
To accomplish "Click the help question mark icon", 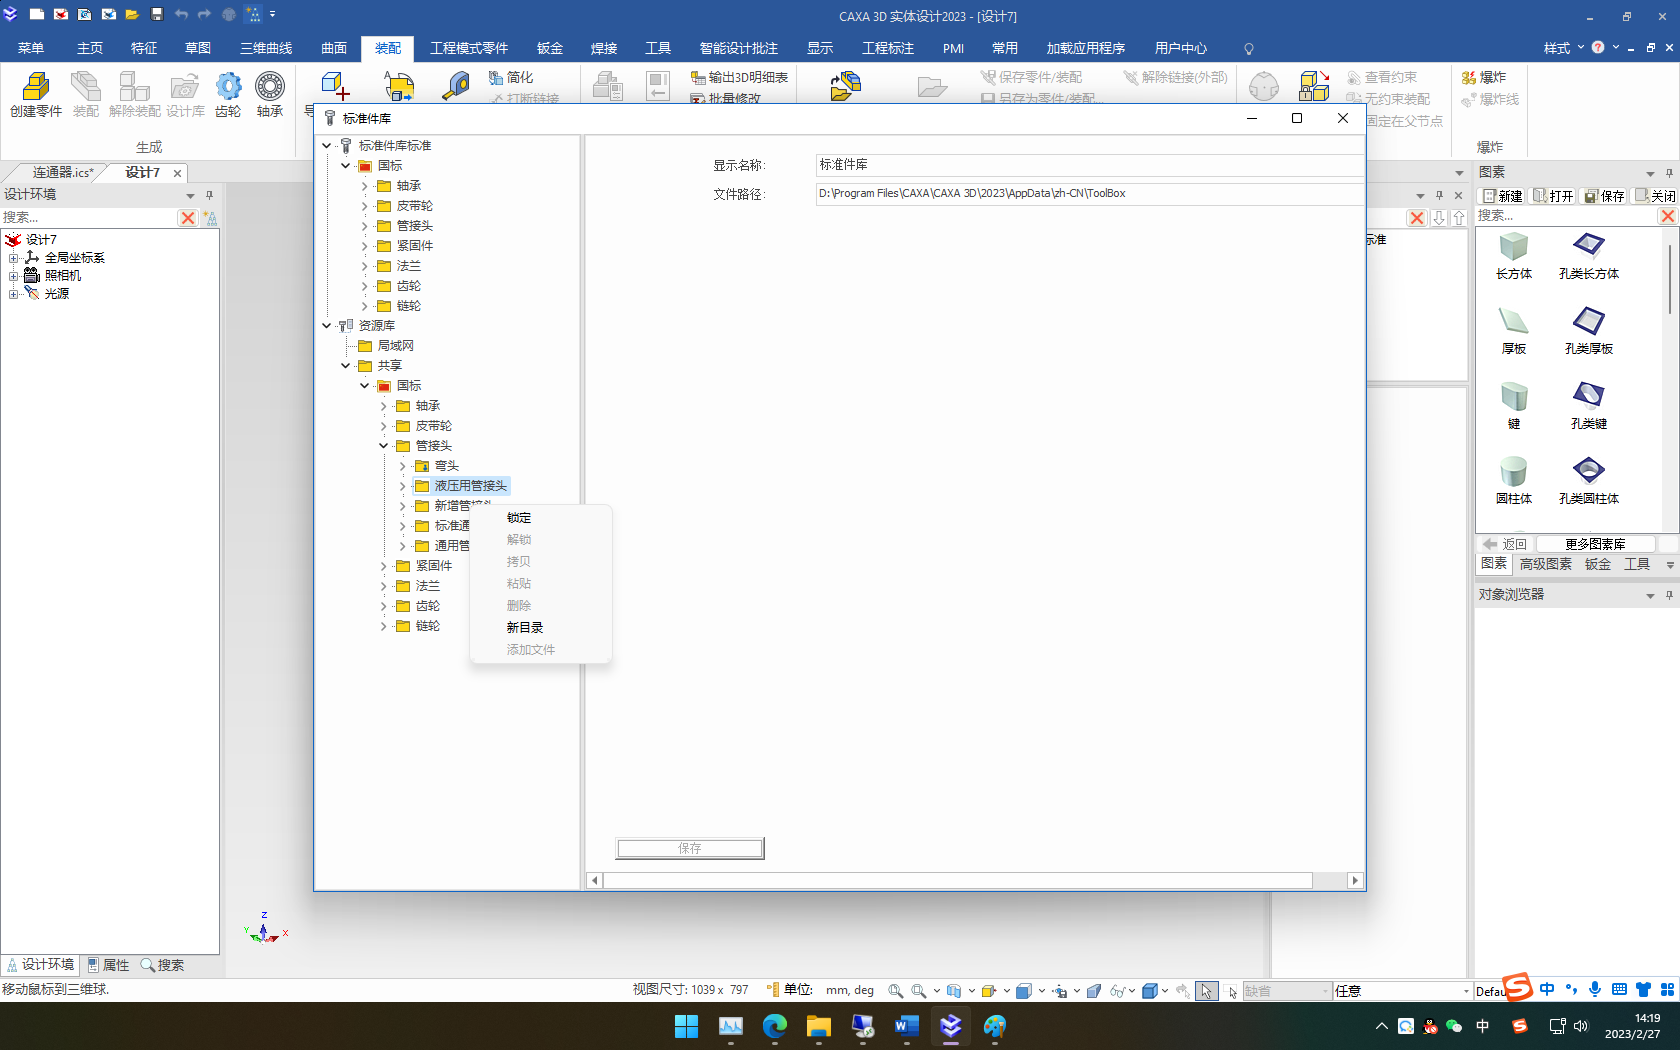I will pyautogui.click(x=1598, y=48).
